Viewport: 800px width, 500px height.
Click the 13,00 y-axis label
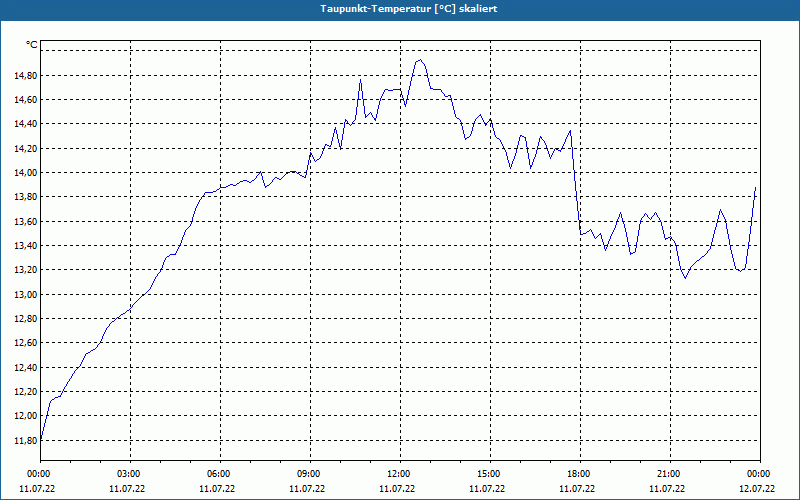pyautogui.click(x=25, y=294)
